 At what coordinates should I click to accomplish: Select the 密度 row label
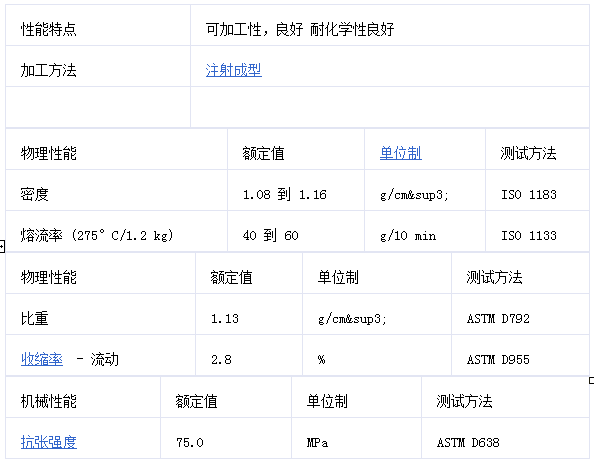point(34,194)
